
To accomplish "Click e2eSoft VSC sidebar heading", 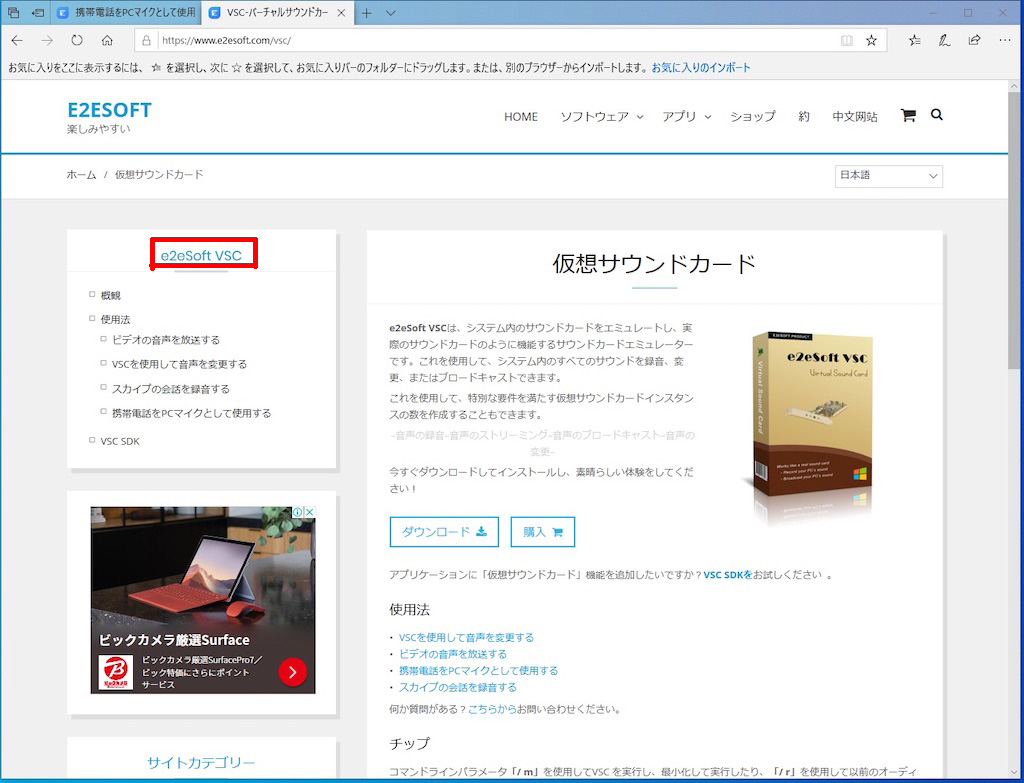I will (201, 255).
